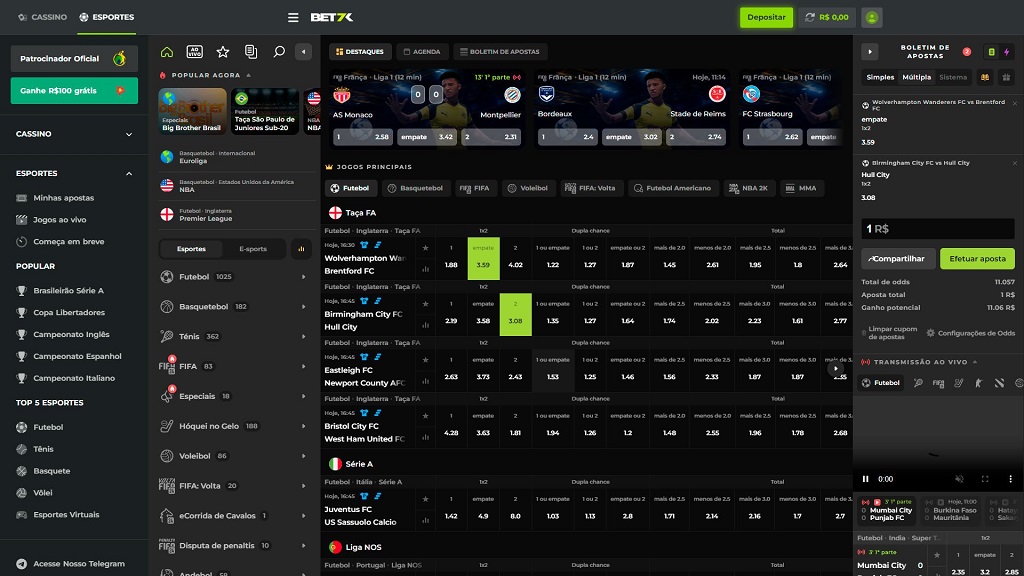
Task: Open the bet history coupon icon
Action: [x=251, y=52]
